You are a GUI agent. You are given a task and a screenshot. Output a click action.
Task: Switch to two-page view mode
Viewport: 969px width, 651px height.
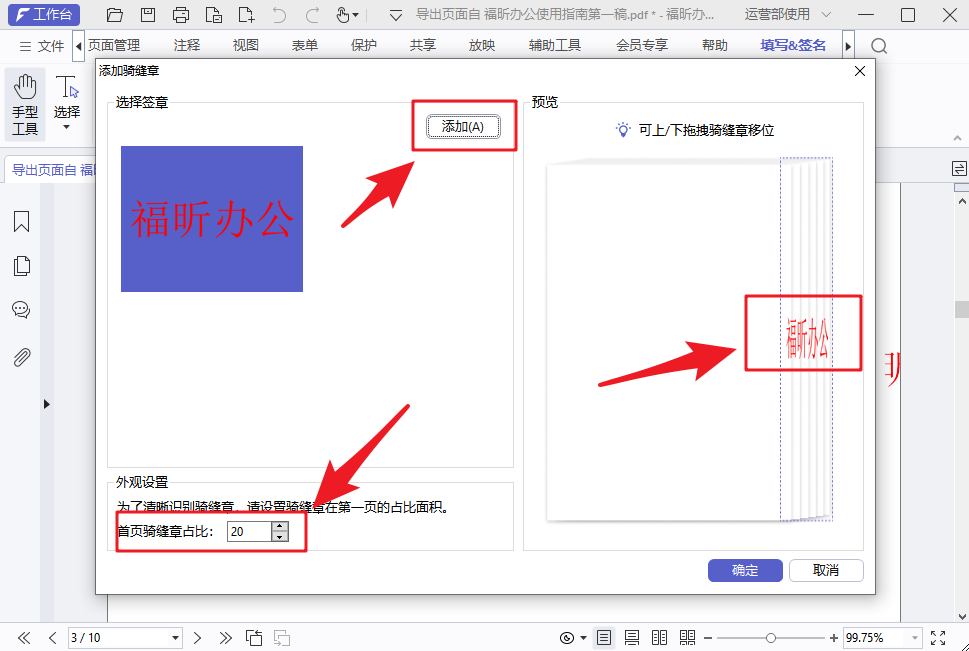pos(660,637)
